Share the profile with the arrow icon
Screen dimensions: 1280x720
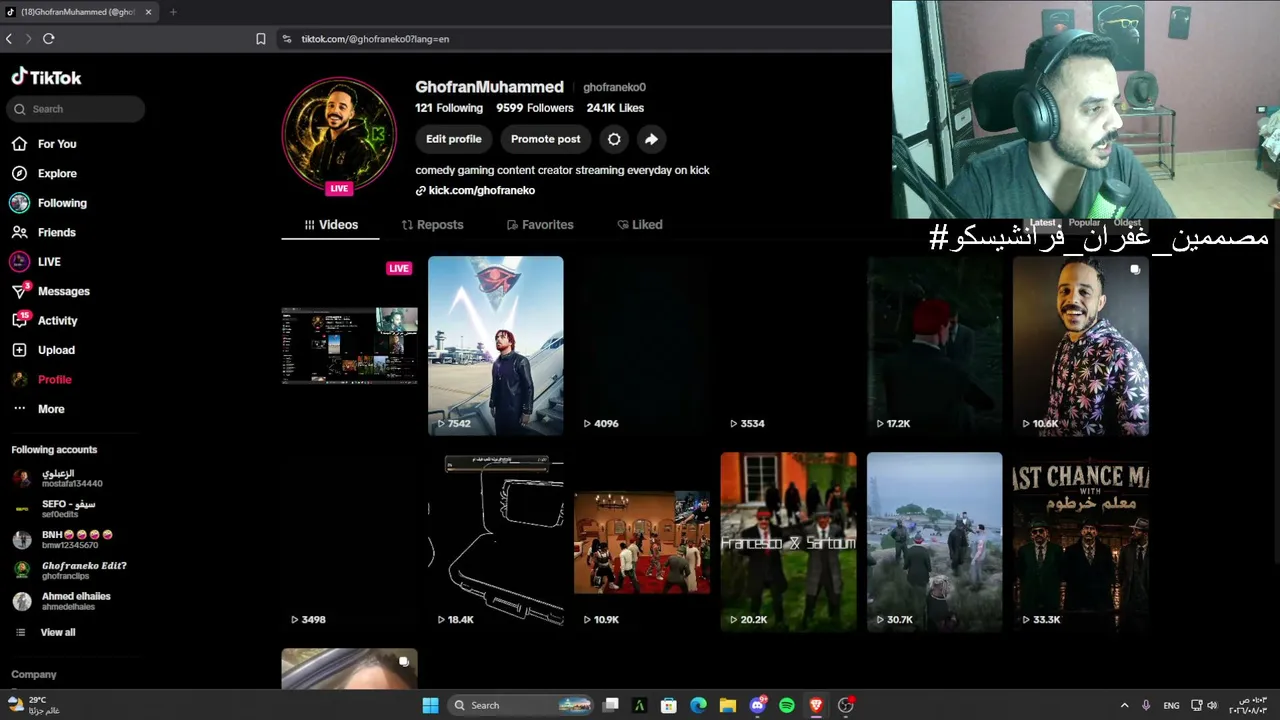(x=651, y=139)
